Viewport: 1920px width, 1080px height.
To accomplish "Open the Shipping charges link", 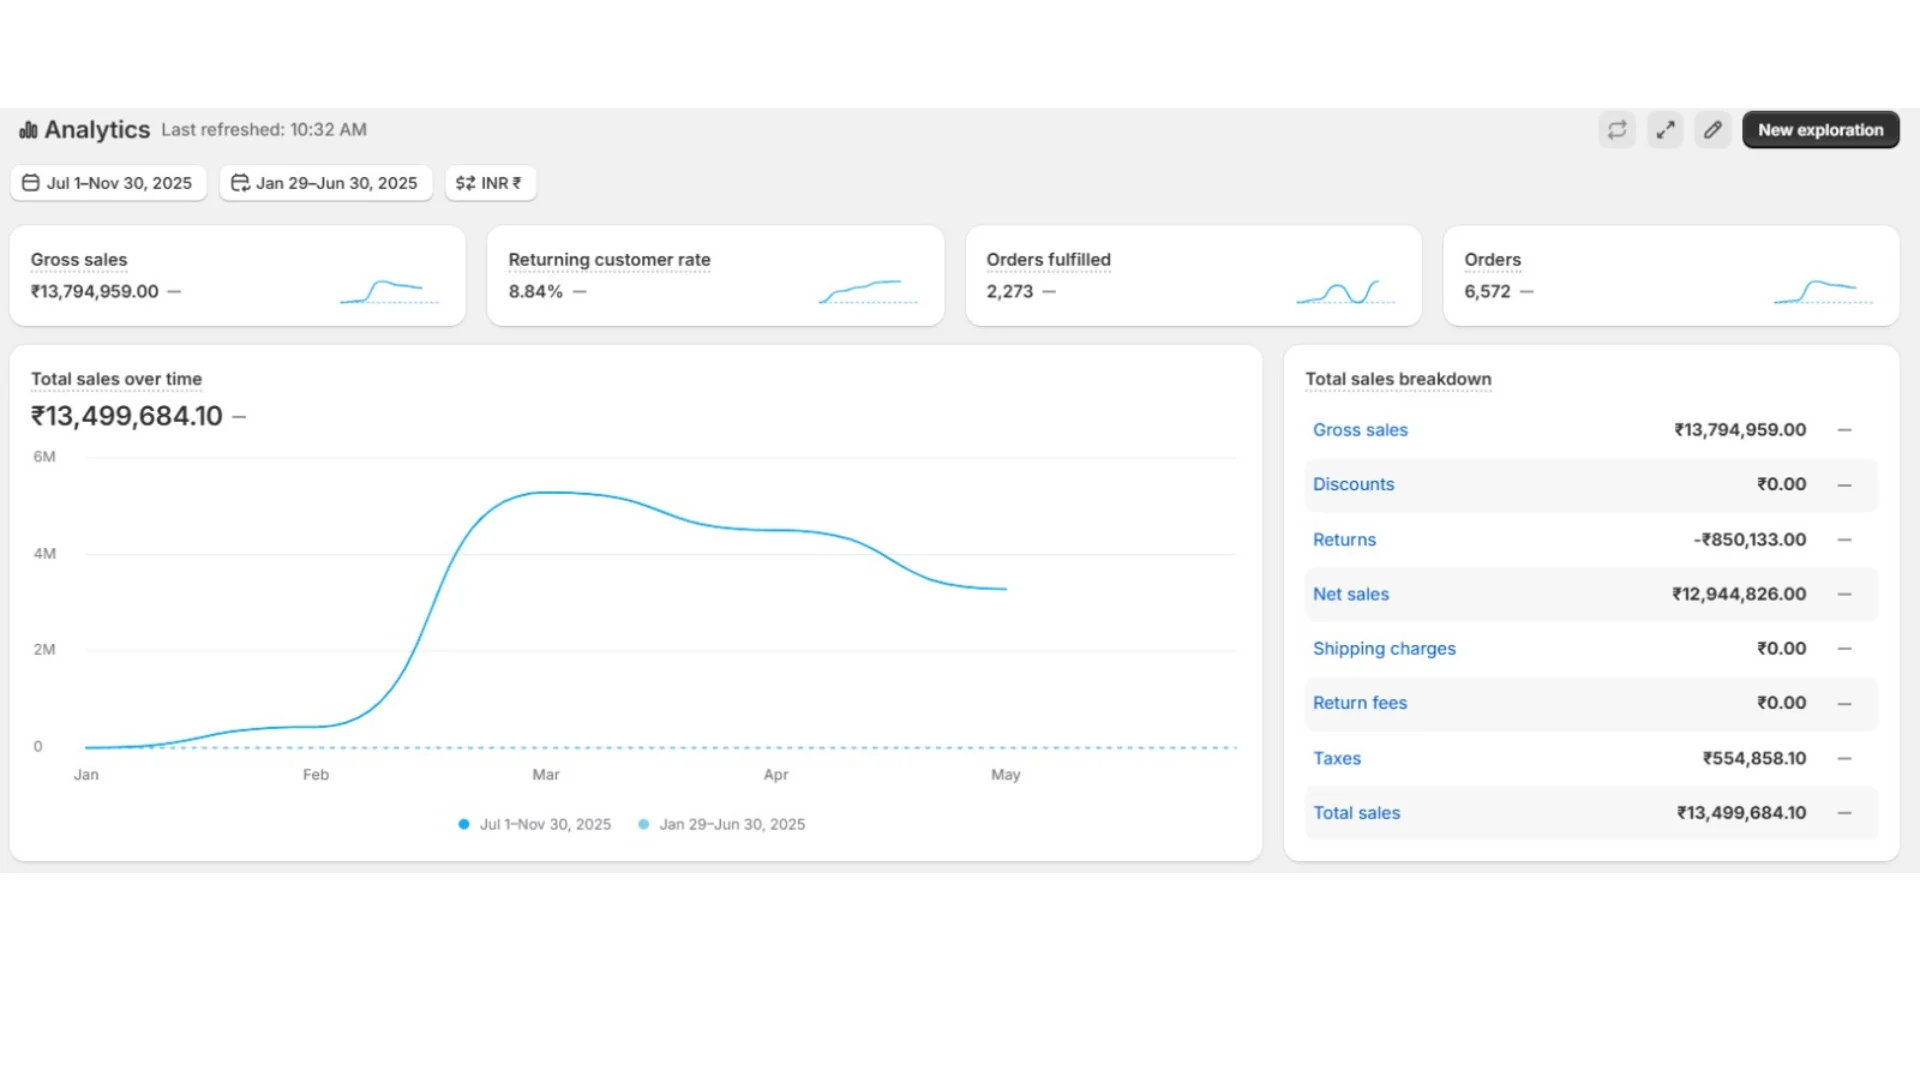I will pyautogui.click(x=1384, y=649).
